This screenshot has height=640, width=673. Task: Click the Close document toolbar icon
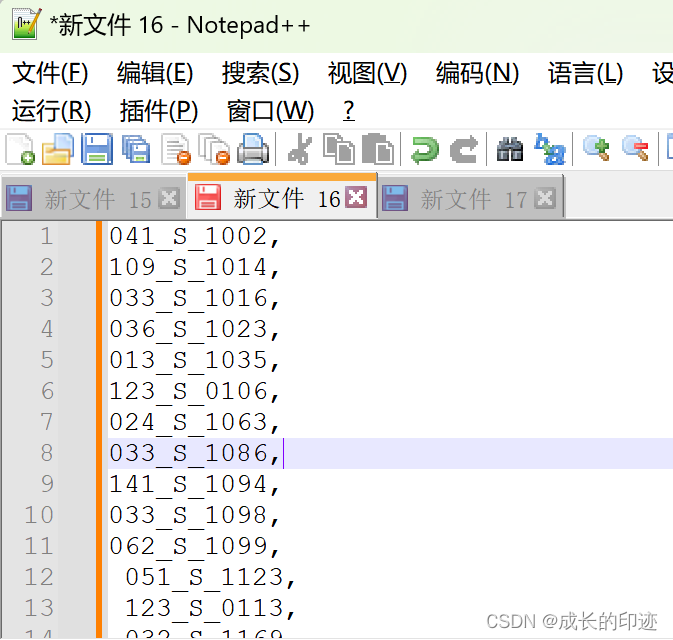pyautogui.click(x=176, y=149)
